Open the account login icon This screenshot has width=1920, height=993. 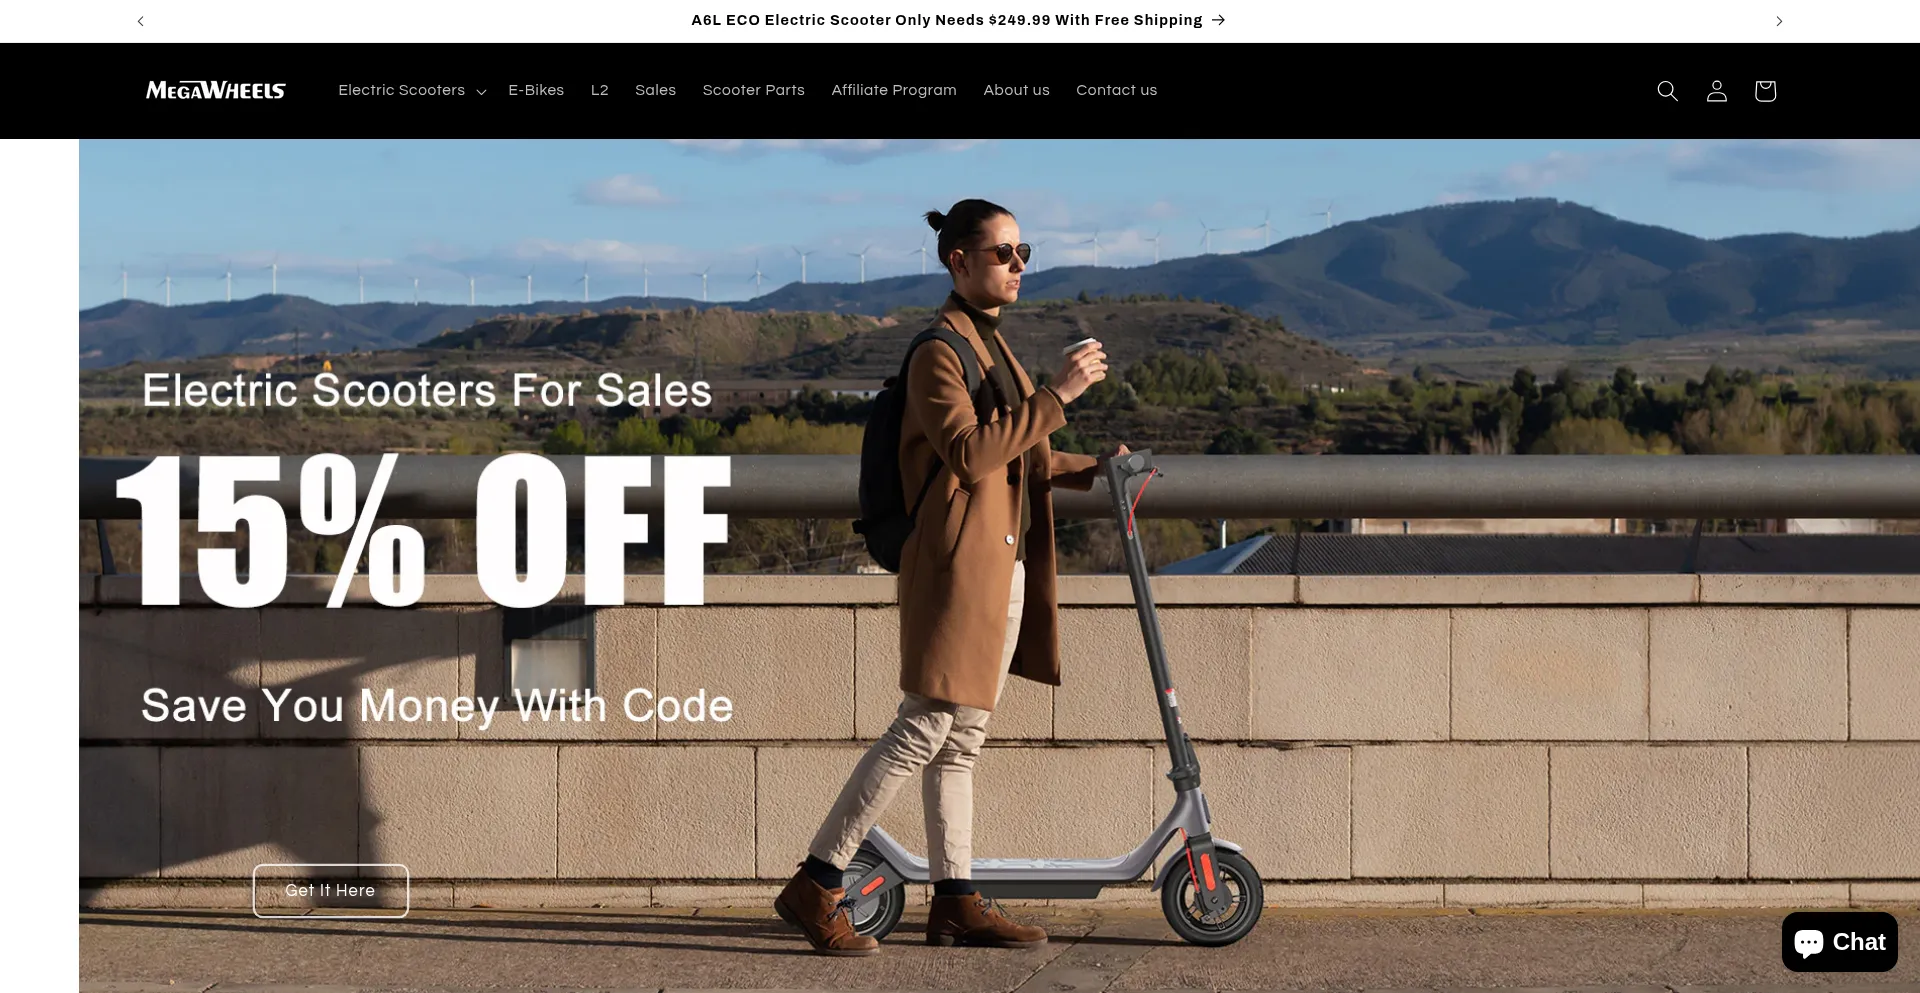coord(1716,91)
